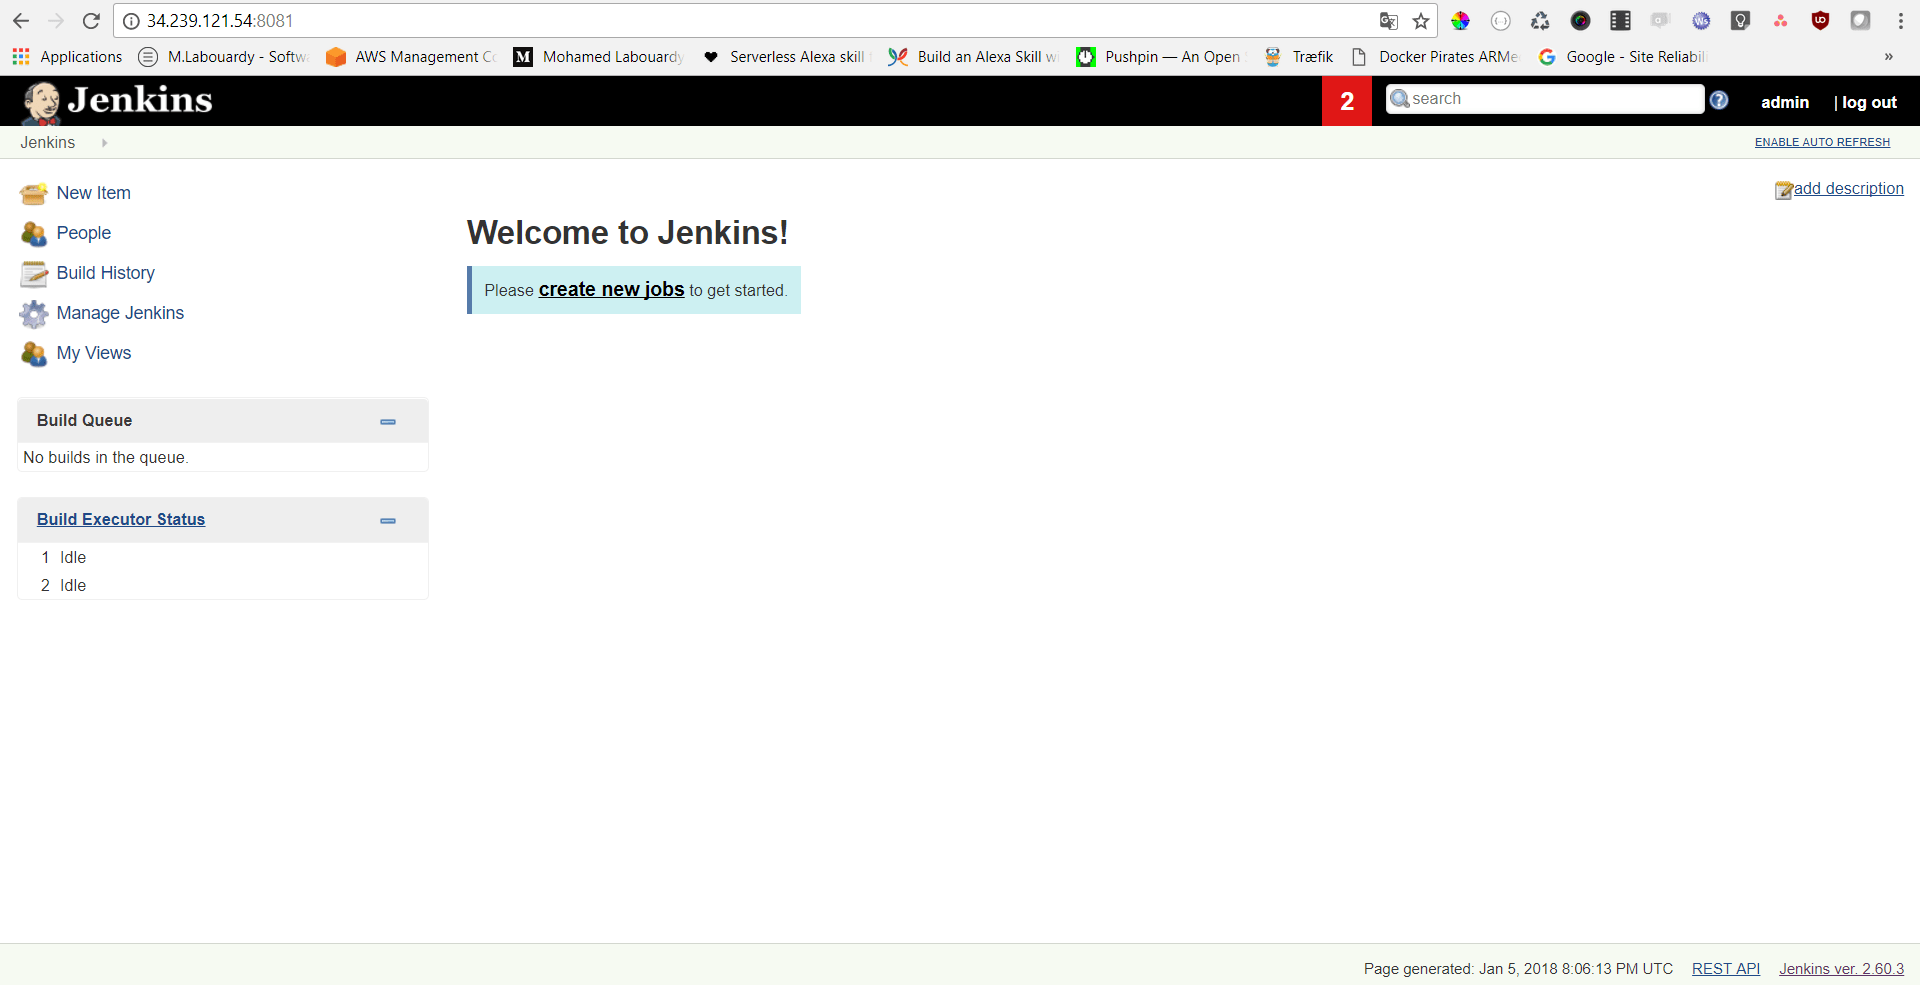Click the My Views icon
The image size is (1920, 985).
click(x=33, y=354)
